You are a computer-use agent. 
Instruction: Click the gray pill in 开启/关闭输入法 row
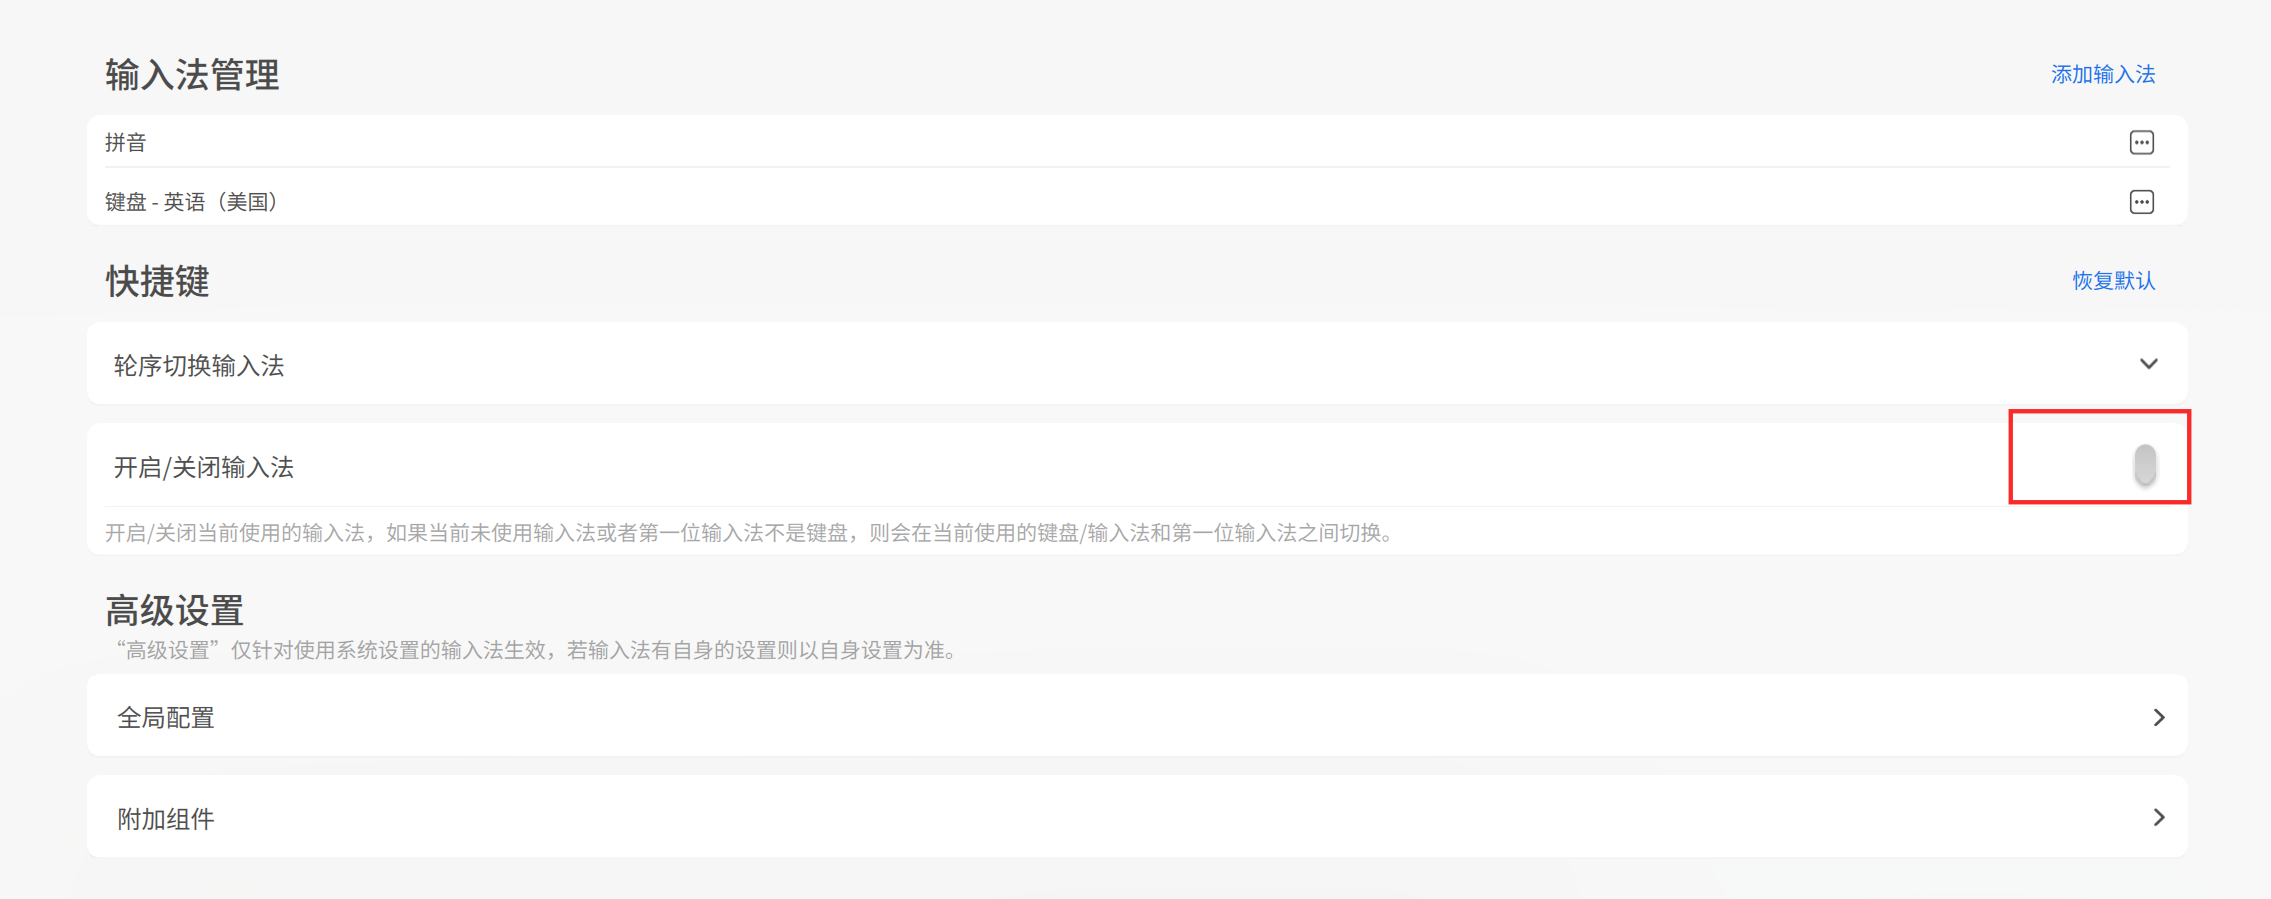[x=2145, y=465]
